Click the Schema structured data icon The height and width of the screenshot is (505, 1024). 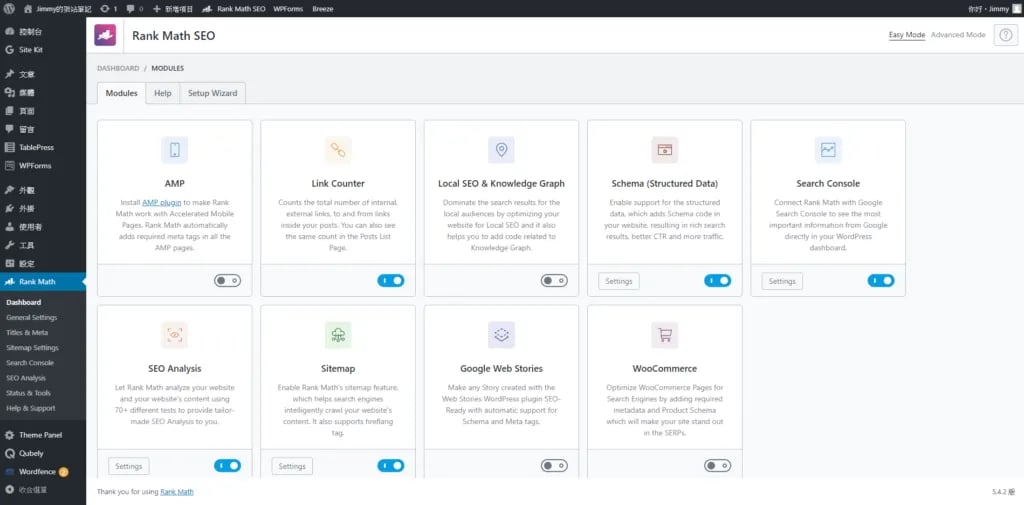pos(665,150)
